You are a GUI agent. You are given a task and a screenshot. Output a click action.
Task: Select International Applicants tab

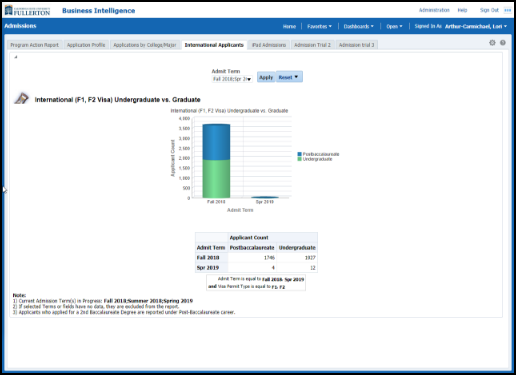pyautogui.click(x=214, y=45)
